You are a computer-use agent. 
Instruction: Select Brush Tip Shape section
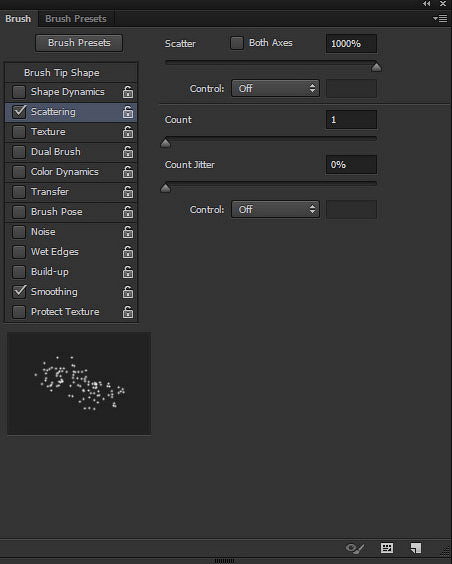[62, 73]
